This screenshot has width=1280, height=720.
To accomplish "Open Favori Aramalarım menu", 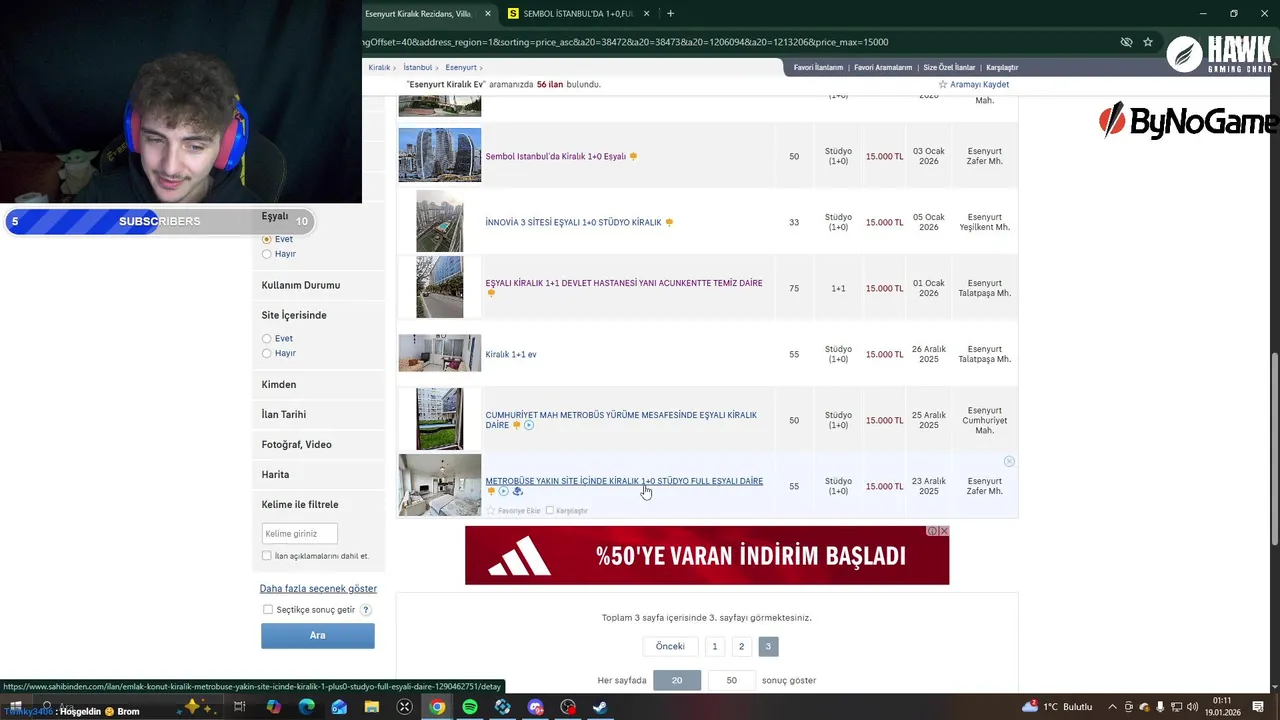I will click(883, 68).
